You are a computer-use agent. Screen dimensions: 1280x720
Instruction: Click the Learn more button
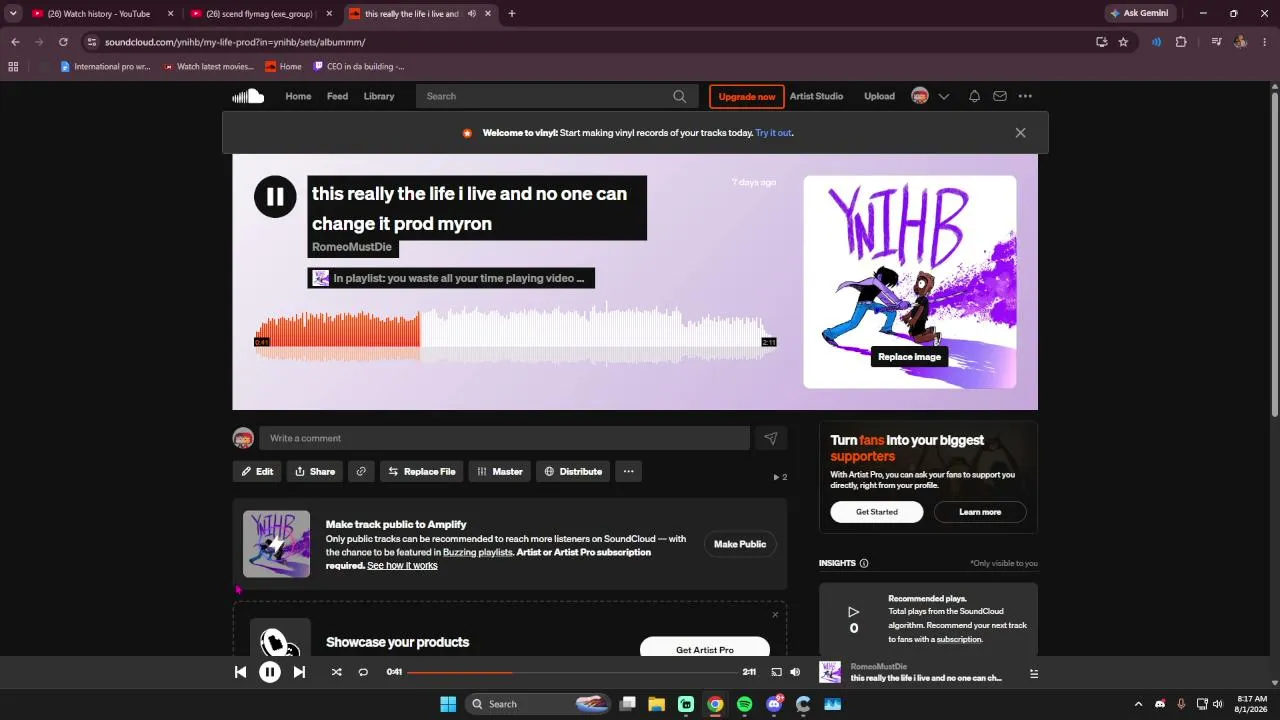click(x=980, y=512)
